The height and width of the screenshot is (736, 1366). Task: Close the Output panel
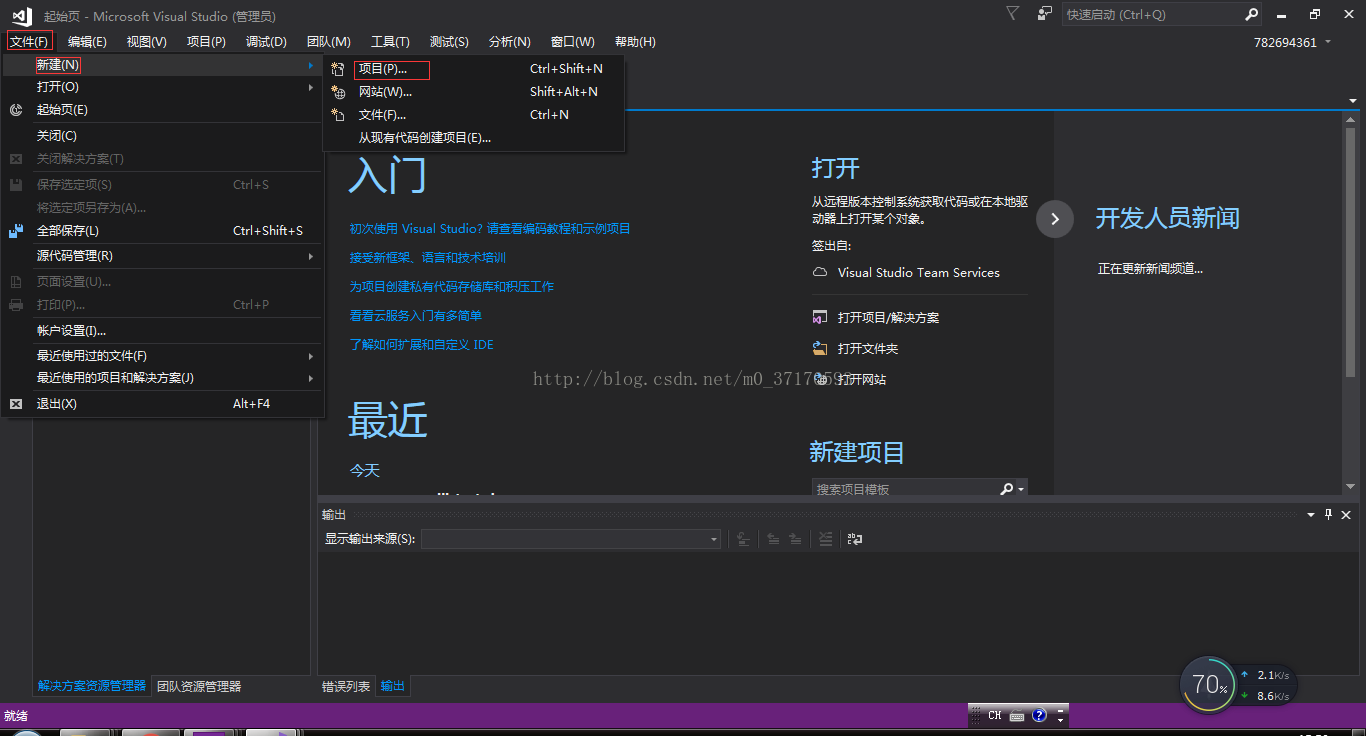coord(1346,514)
